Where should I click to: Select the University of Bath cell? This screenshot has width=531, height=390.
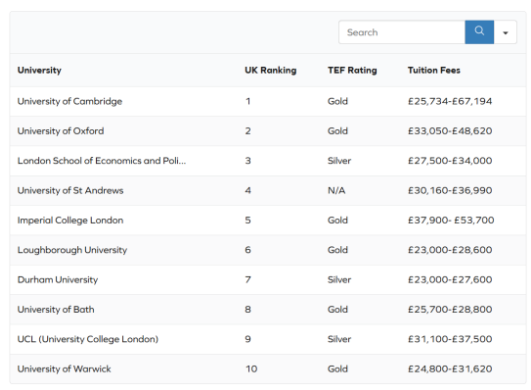pos(56,309)
